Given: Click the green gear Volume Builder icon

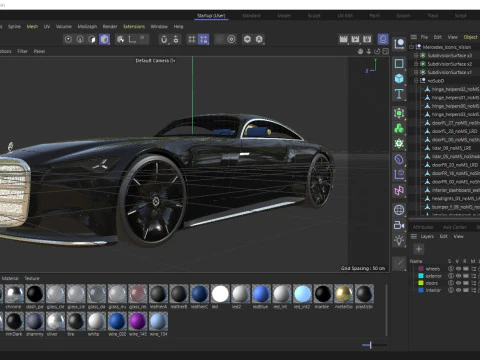Looking at the screenshot, I should click(x=399, y=144).
